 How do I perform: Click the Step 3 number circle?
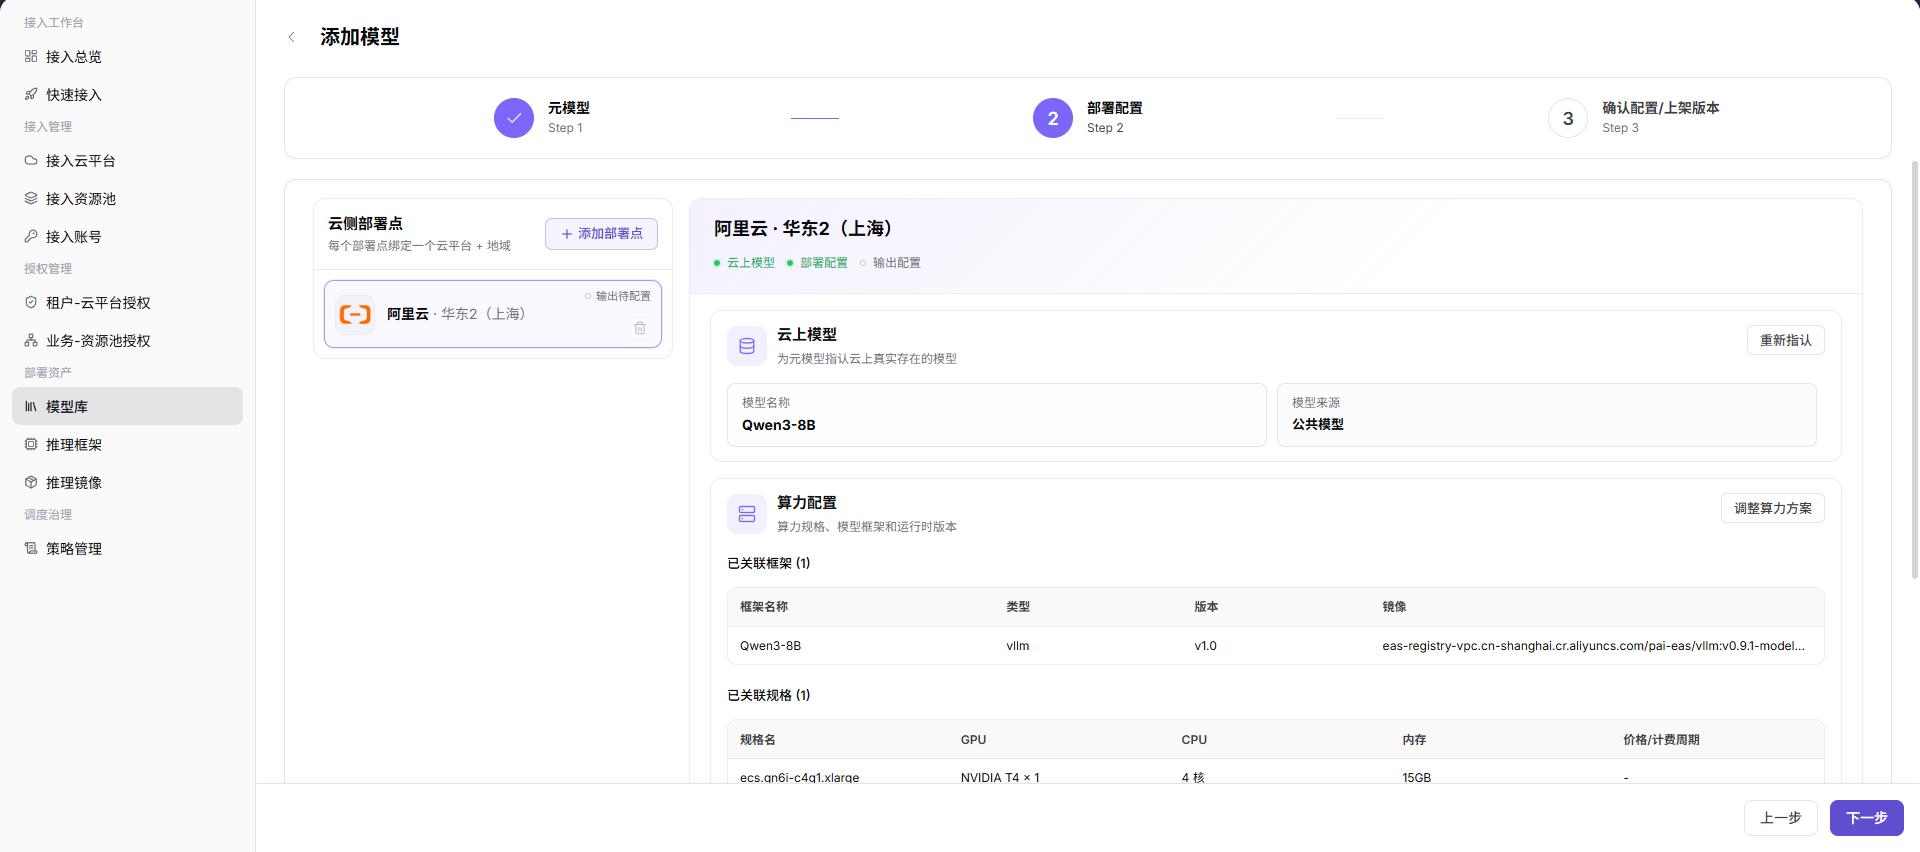pyautogui.click(x=1568, y=118)
